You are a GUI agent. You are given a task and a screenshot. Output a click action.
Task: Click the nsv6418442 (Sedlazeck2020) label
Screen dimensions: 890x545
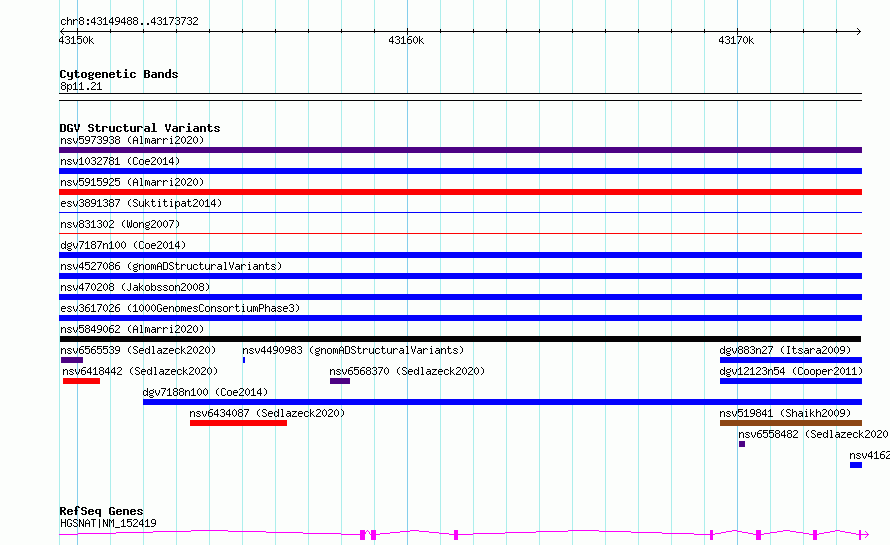point(140,371)
